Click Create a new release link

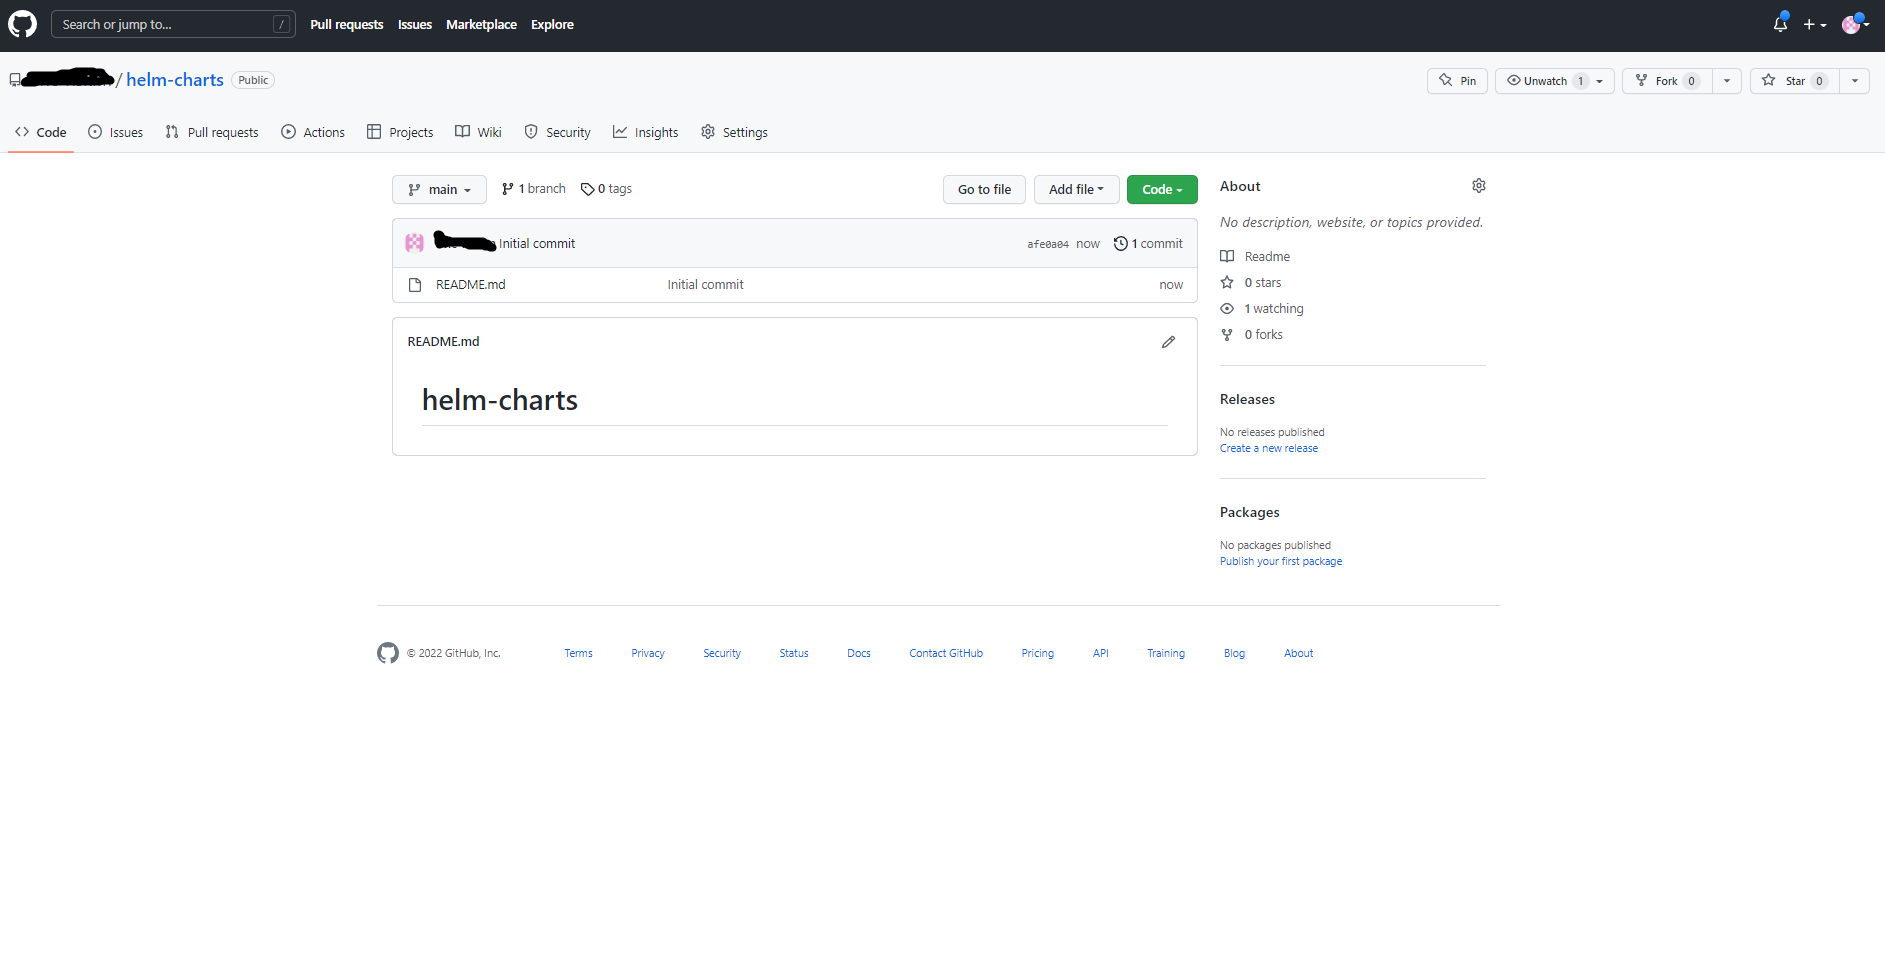(1269, 449)
